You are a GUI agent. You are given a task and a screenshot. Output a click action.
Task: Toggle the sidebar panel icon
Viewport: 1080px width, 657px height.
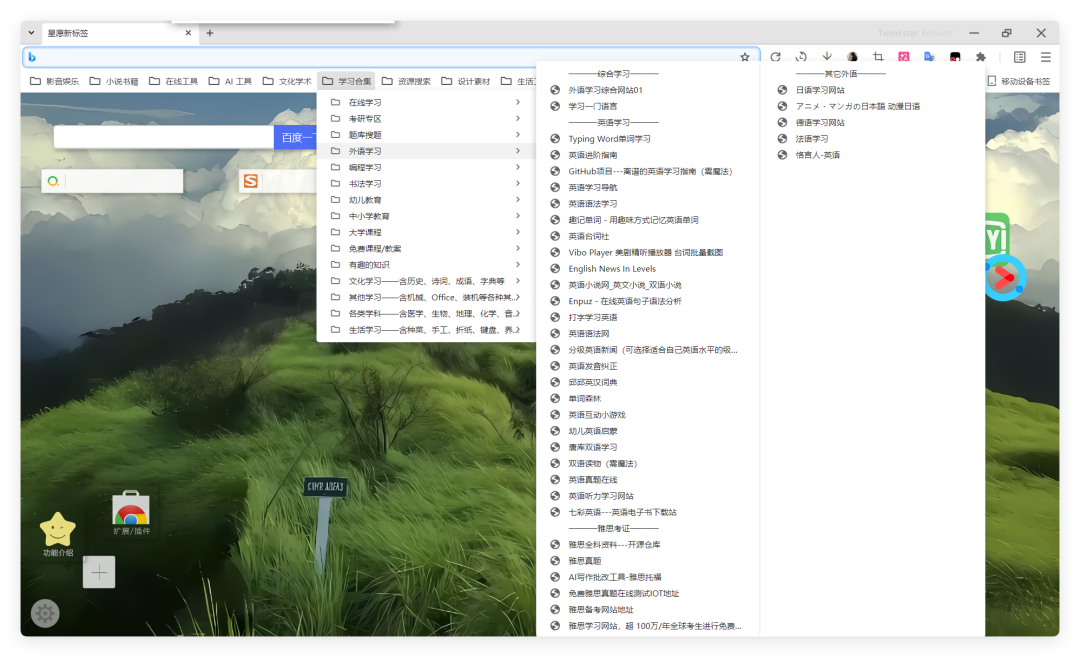1019,57
